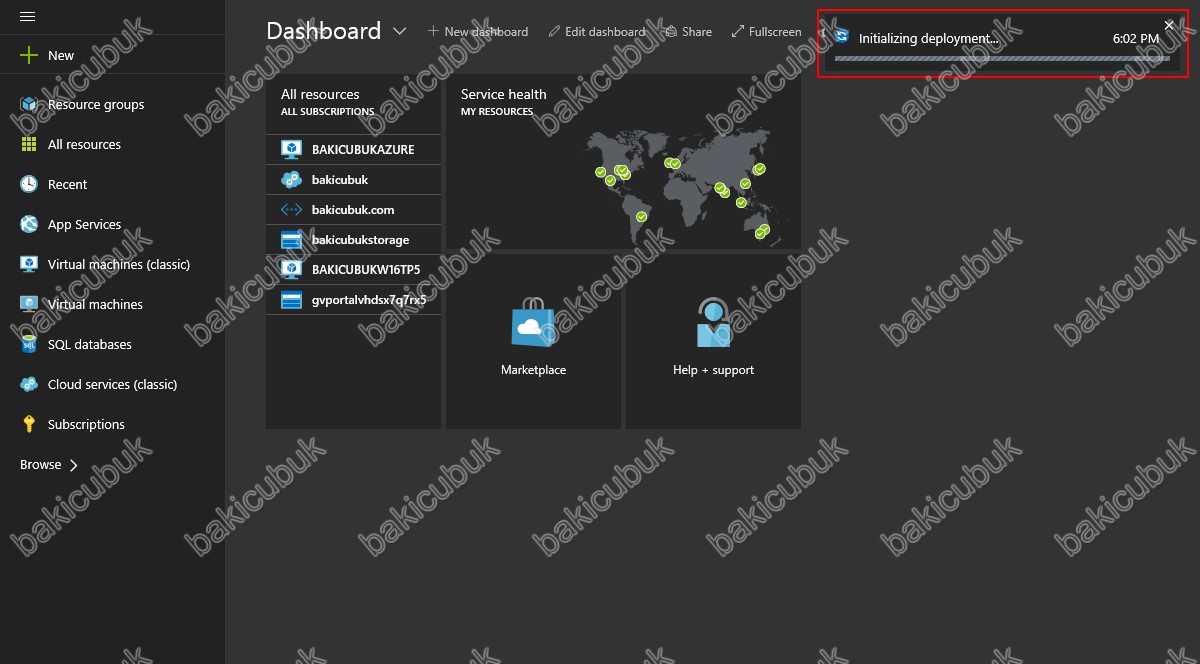Click the gvportalvhdsx7q7rx5 storage icon
This screenshot has width=1200, height=664.
click(x=291, y=300)
